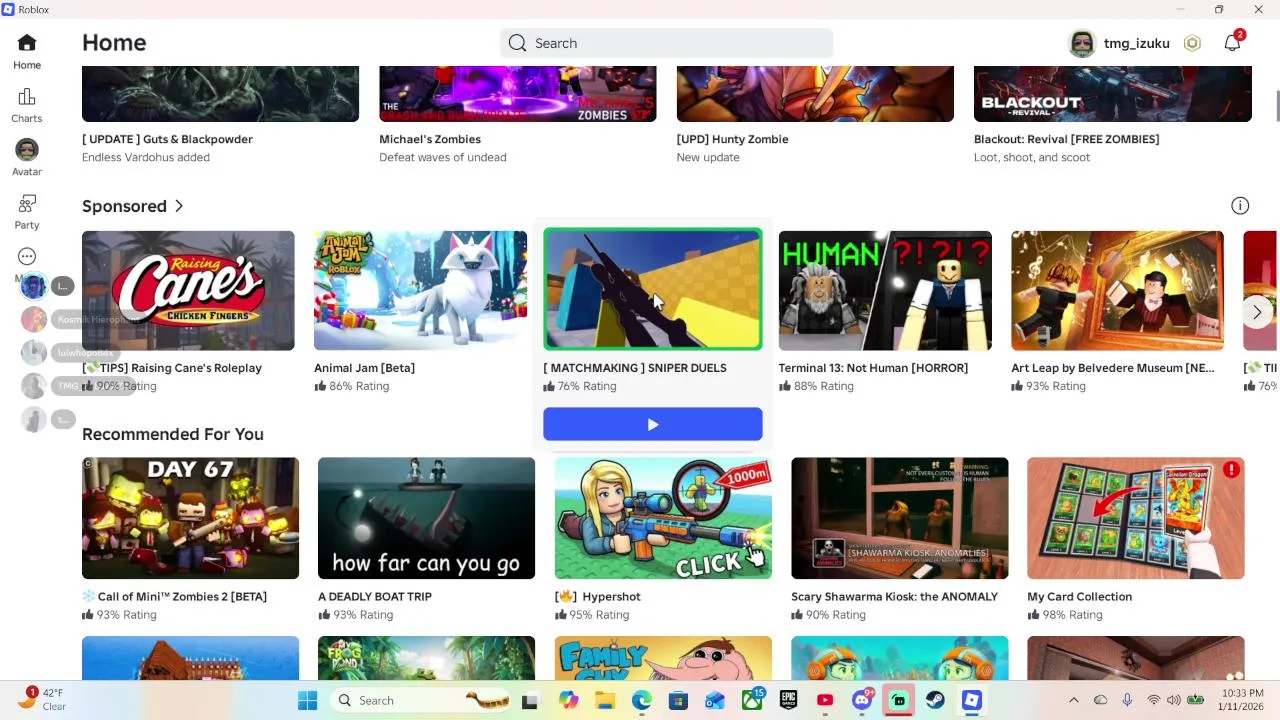Open Art Leap by Belvedere Museum title
Screen dimensions: 1280x720
(1113, 368)
